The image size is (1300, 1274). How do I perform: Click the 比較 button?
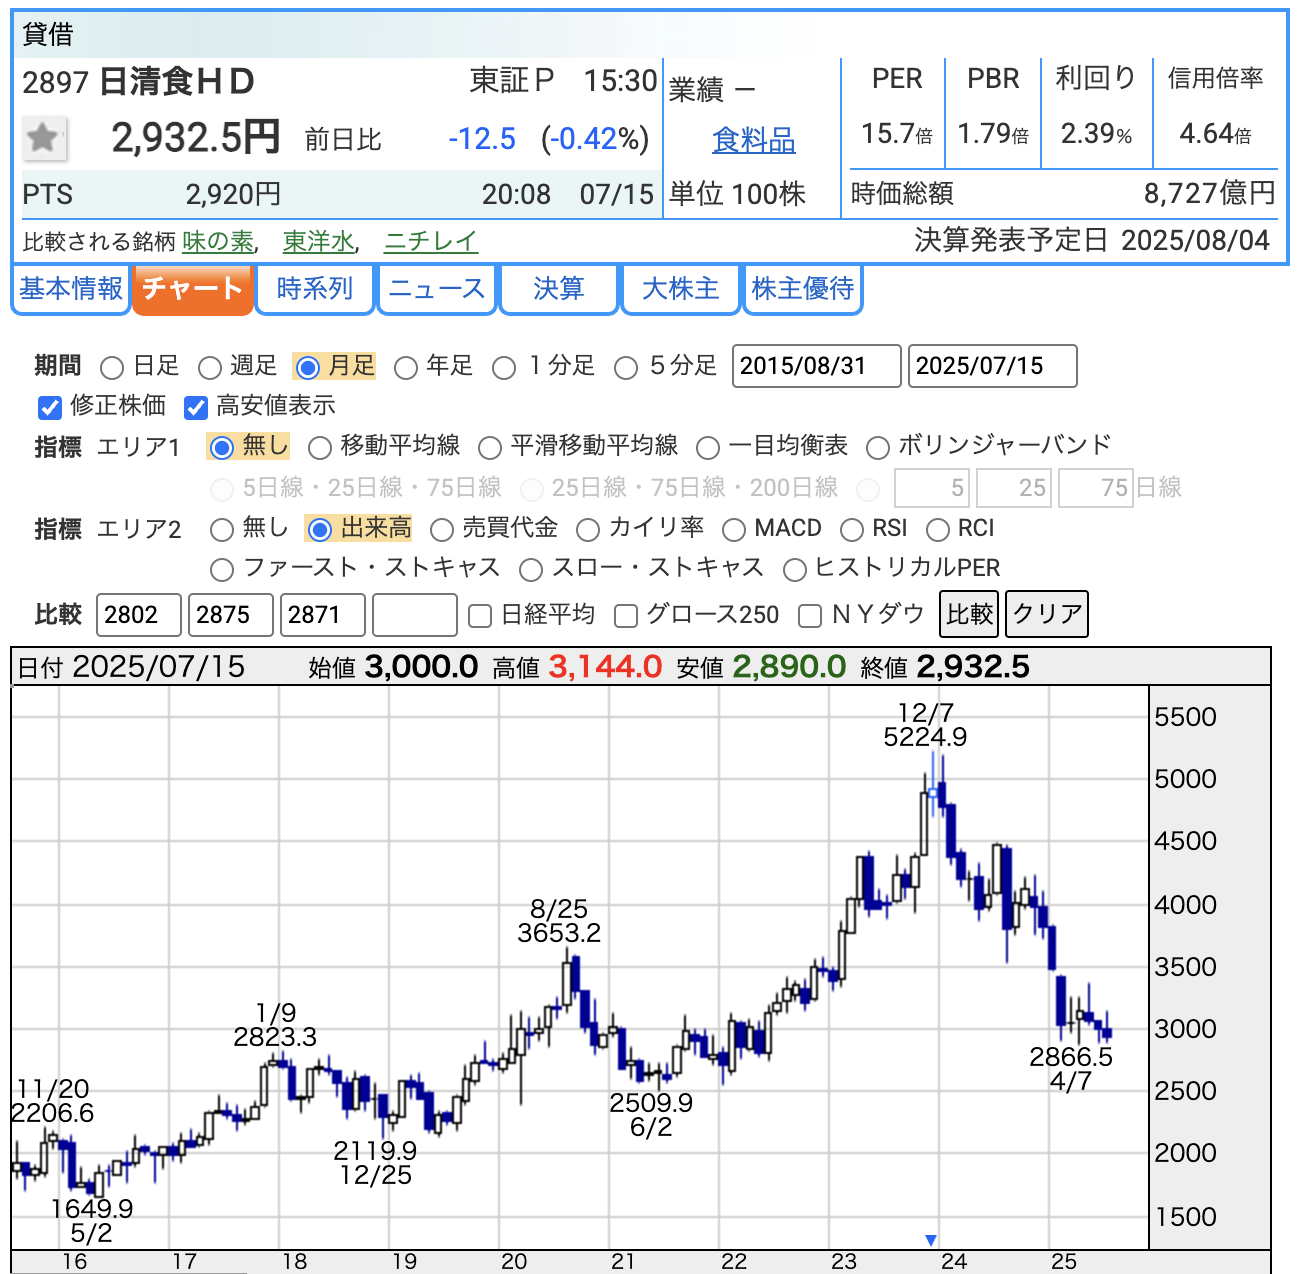pyautogui.click(x=970, y=614)
